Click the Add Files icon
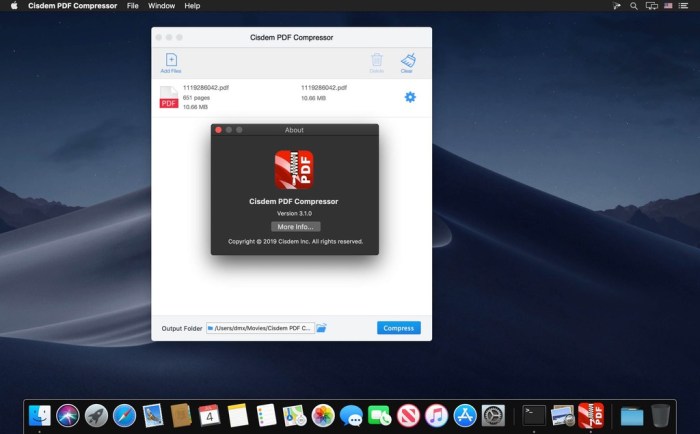Screen dimensions: 700x434 [171, 61]
